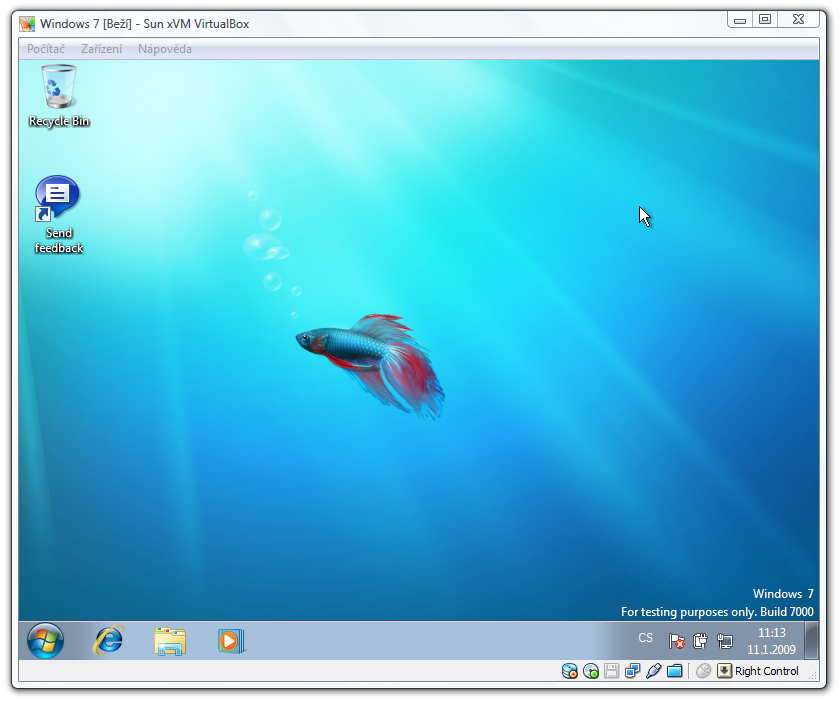The height and width of the screenshot is (701, 840).
Task: Click the Windows 7 build watermark text
Action: coord(717,602)
